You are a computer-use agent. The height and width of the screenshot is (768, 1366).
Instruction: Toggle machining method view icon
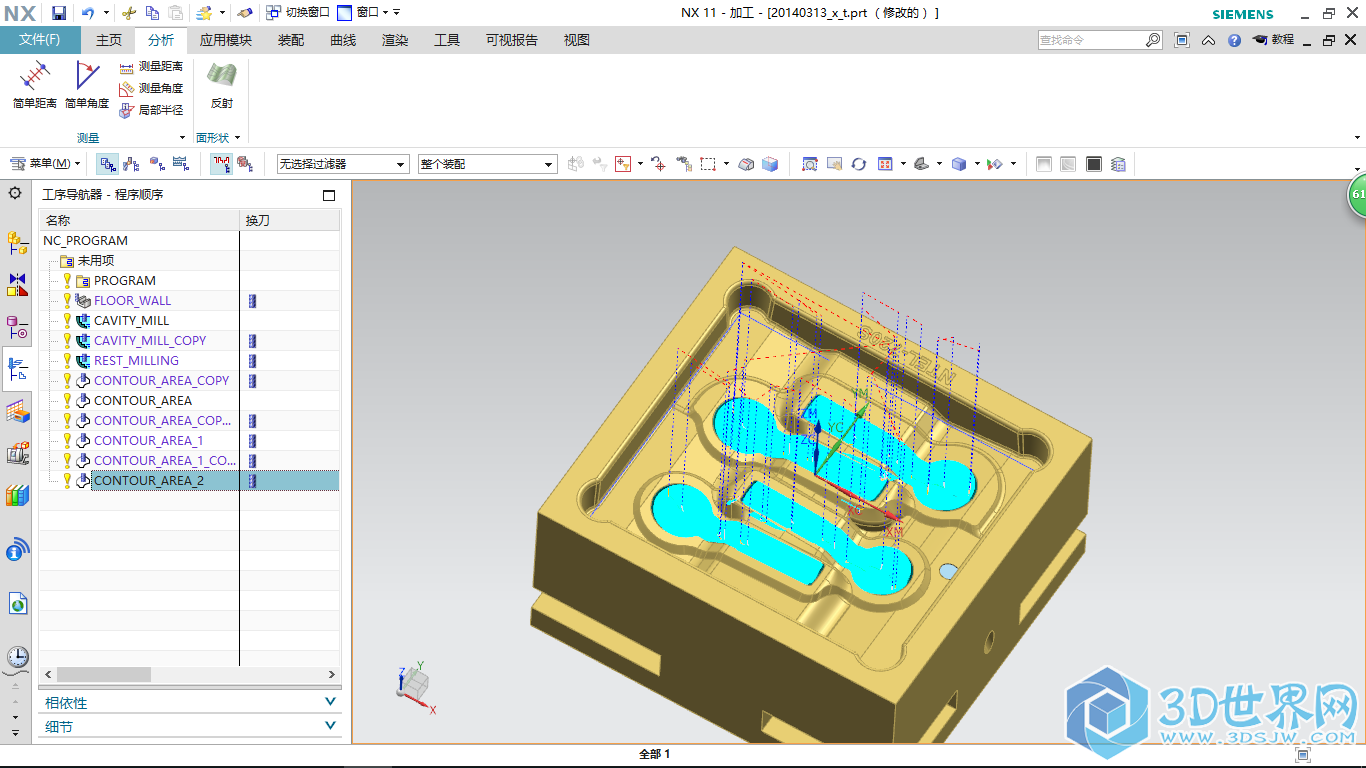[181, 163]
